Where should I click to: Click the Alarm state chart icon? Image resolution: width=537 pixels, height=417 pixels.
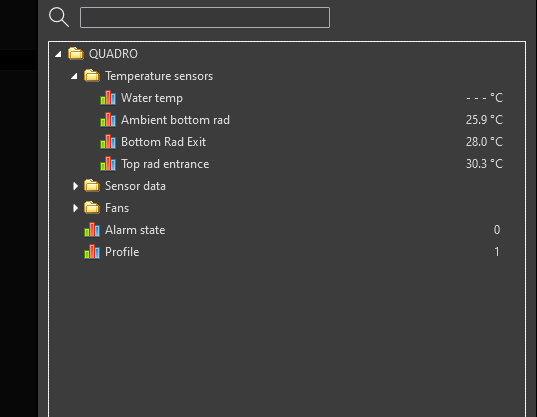92,229
